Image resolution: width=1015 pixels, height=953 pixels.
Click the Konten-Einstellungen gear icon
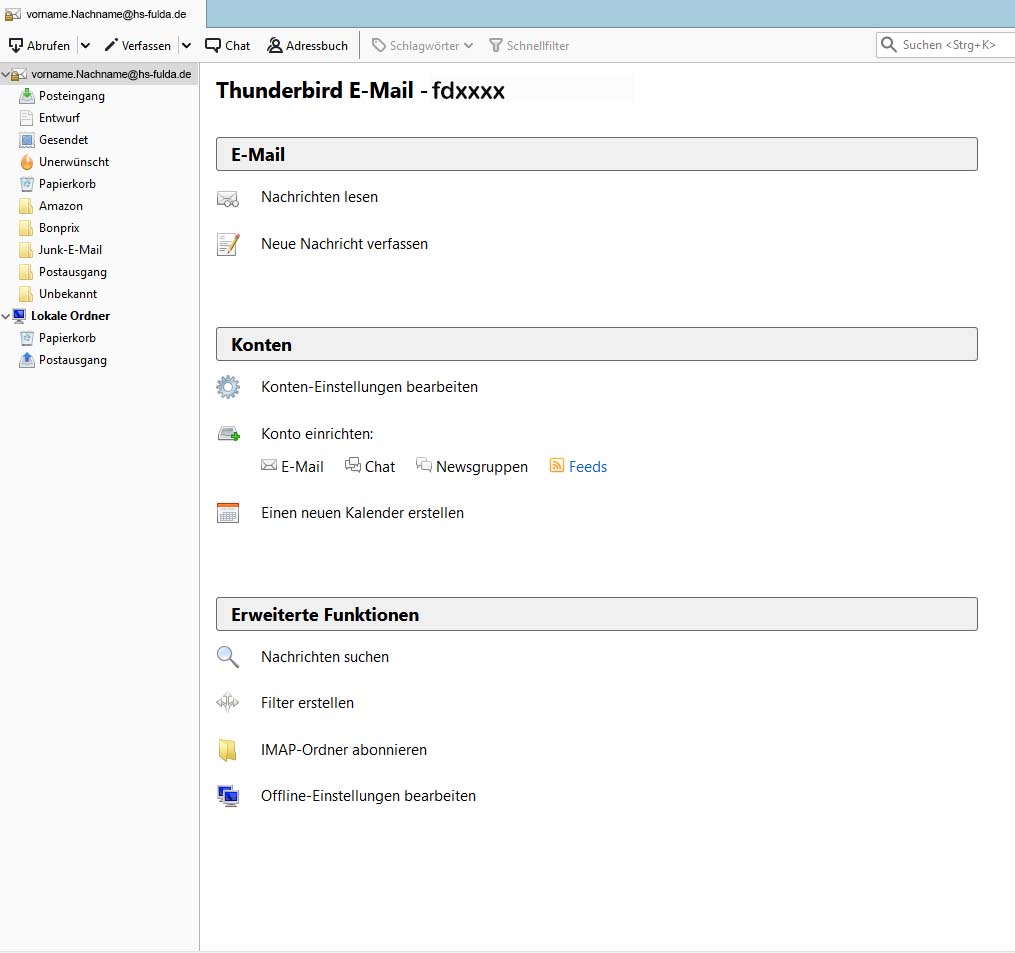(228, 387)
